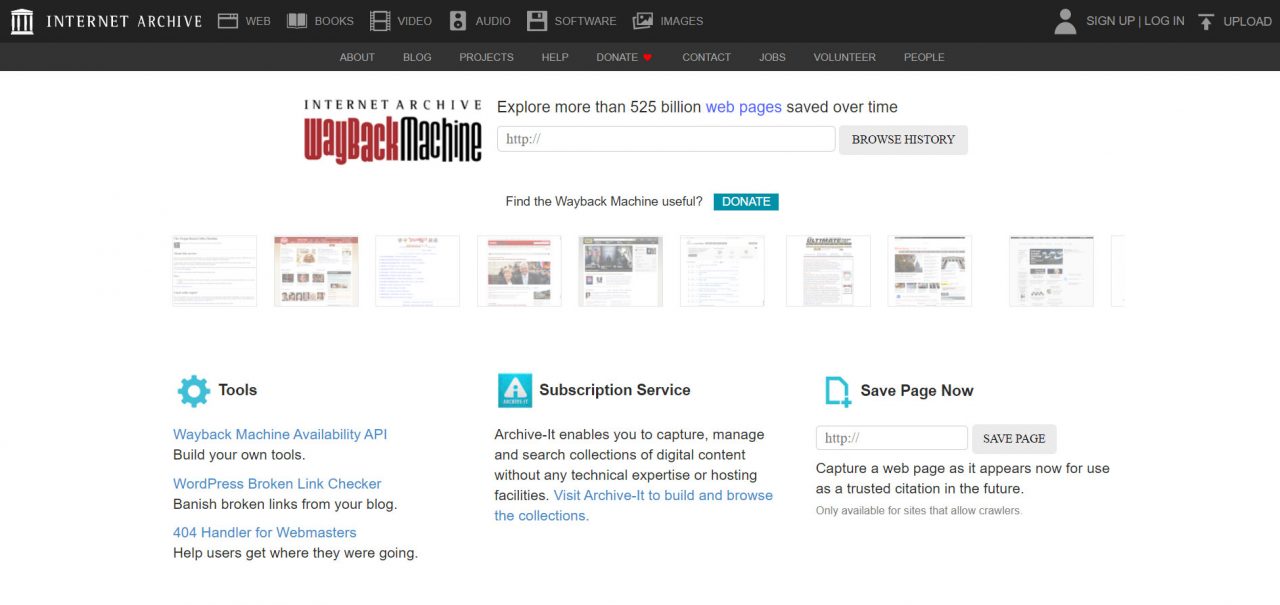The height and width of the screenshot is (605, 1280).
Task: Click 'Build your own tools.' text
Action: tap(239, 455)
